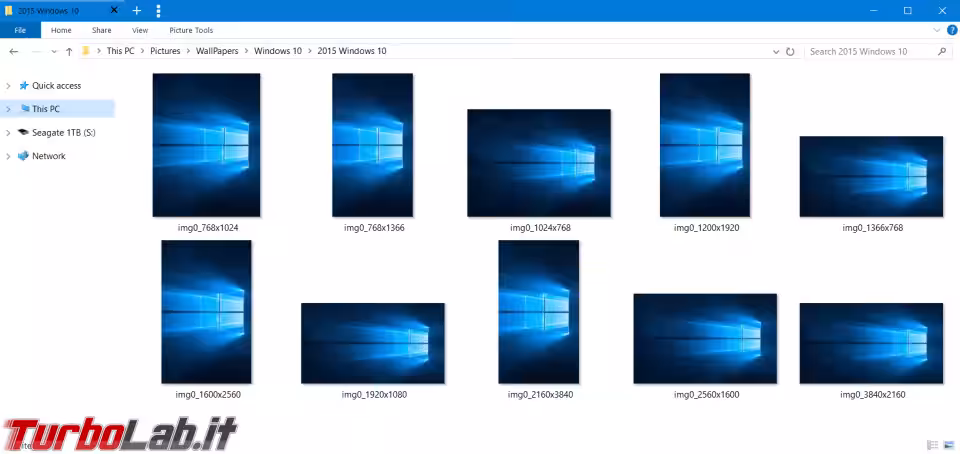Expand the This PC tree node
Viewport: 960px width, 454px height.
click(8, 109)
